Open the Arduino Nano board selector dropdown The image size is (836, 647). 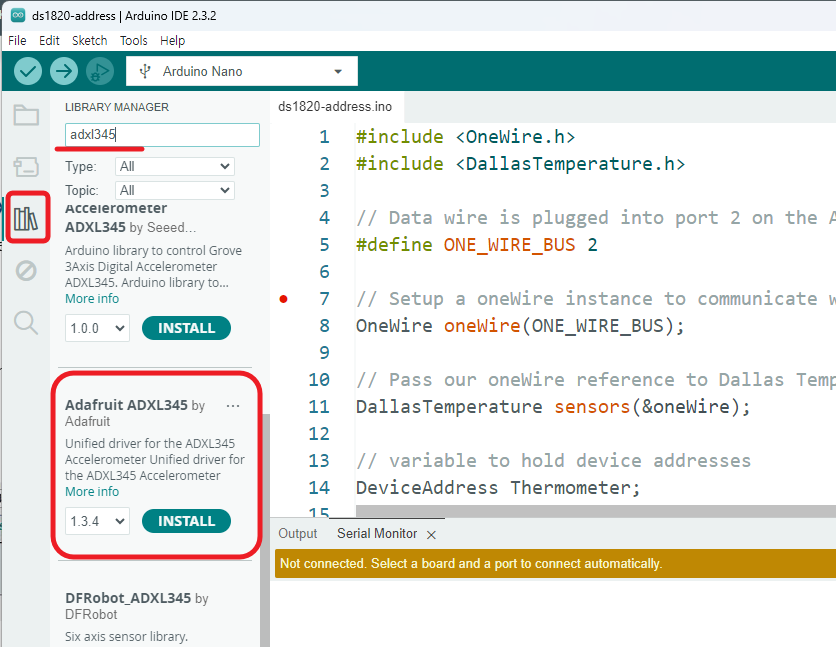coord(242,71)
